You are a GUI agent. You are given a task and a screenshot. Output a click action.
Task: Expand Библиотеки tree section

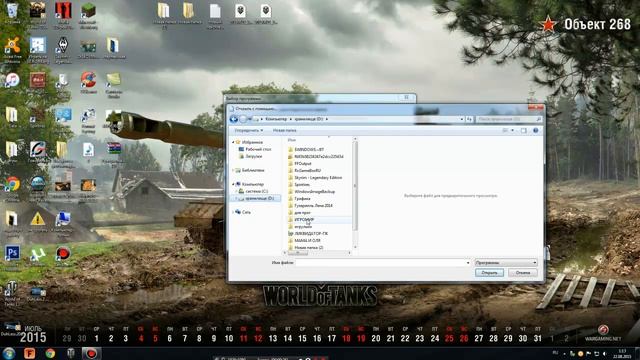[x=233, y=170]
